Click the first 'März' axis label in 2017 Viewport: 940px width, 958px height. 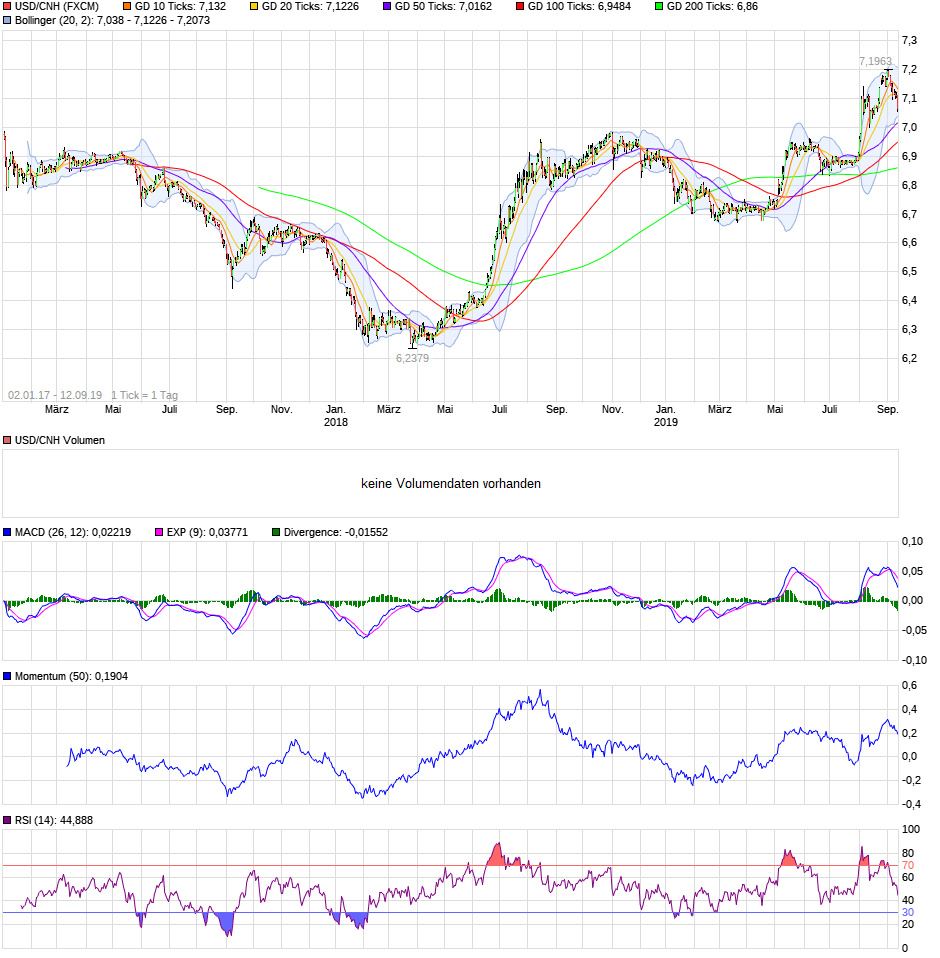[57, 409]
